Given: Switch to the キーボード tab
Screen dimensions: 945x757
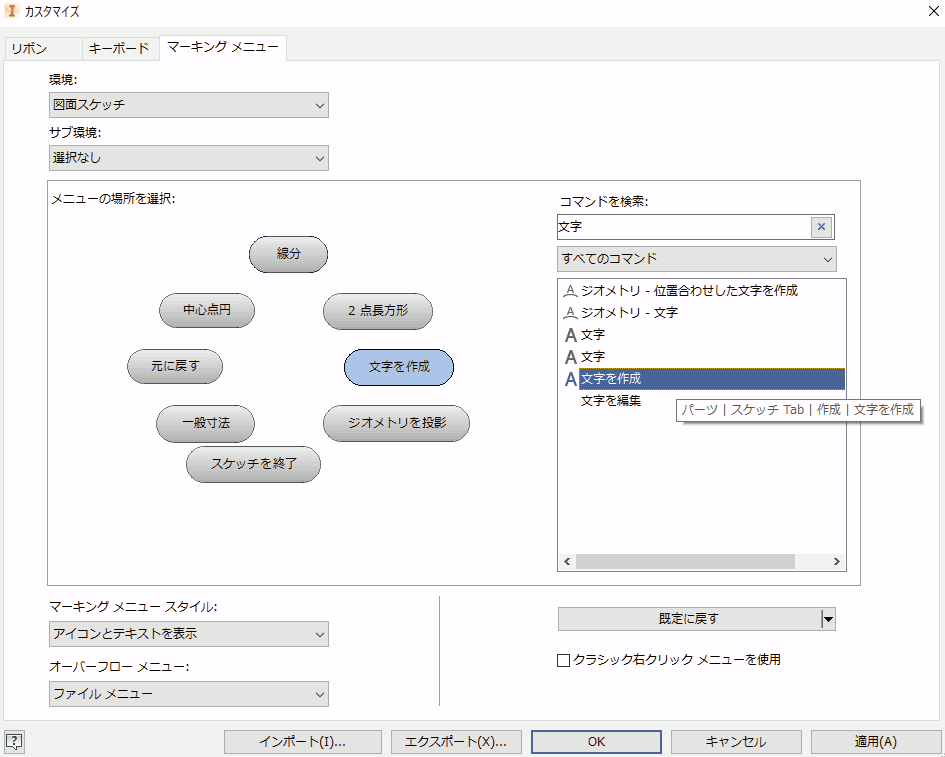Looking at the screenshot, I should pos(118,48).
